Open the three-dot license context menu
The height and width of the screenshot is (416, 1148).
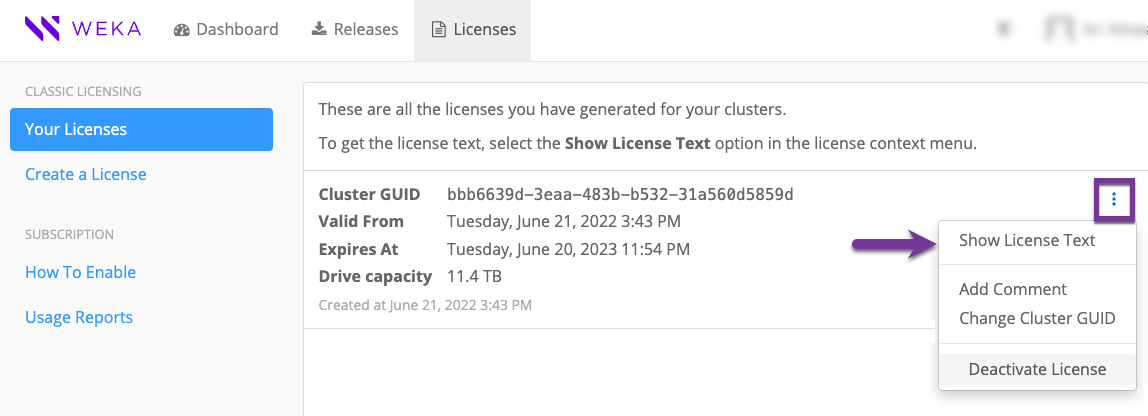point(1113,200)
